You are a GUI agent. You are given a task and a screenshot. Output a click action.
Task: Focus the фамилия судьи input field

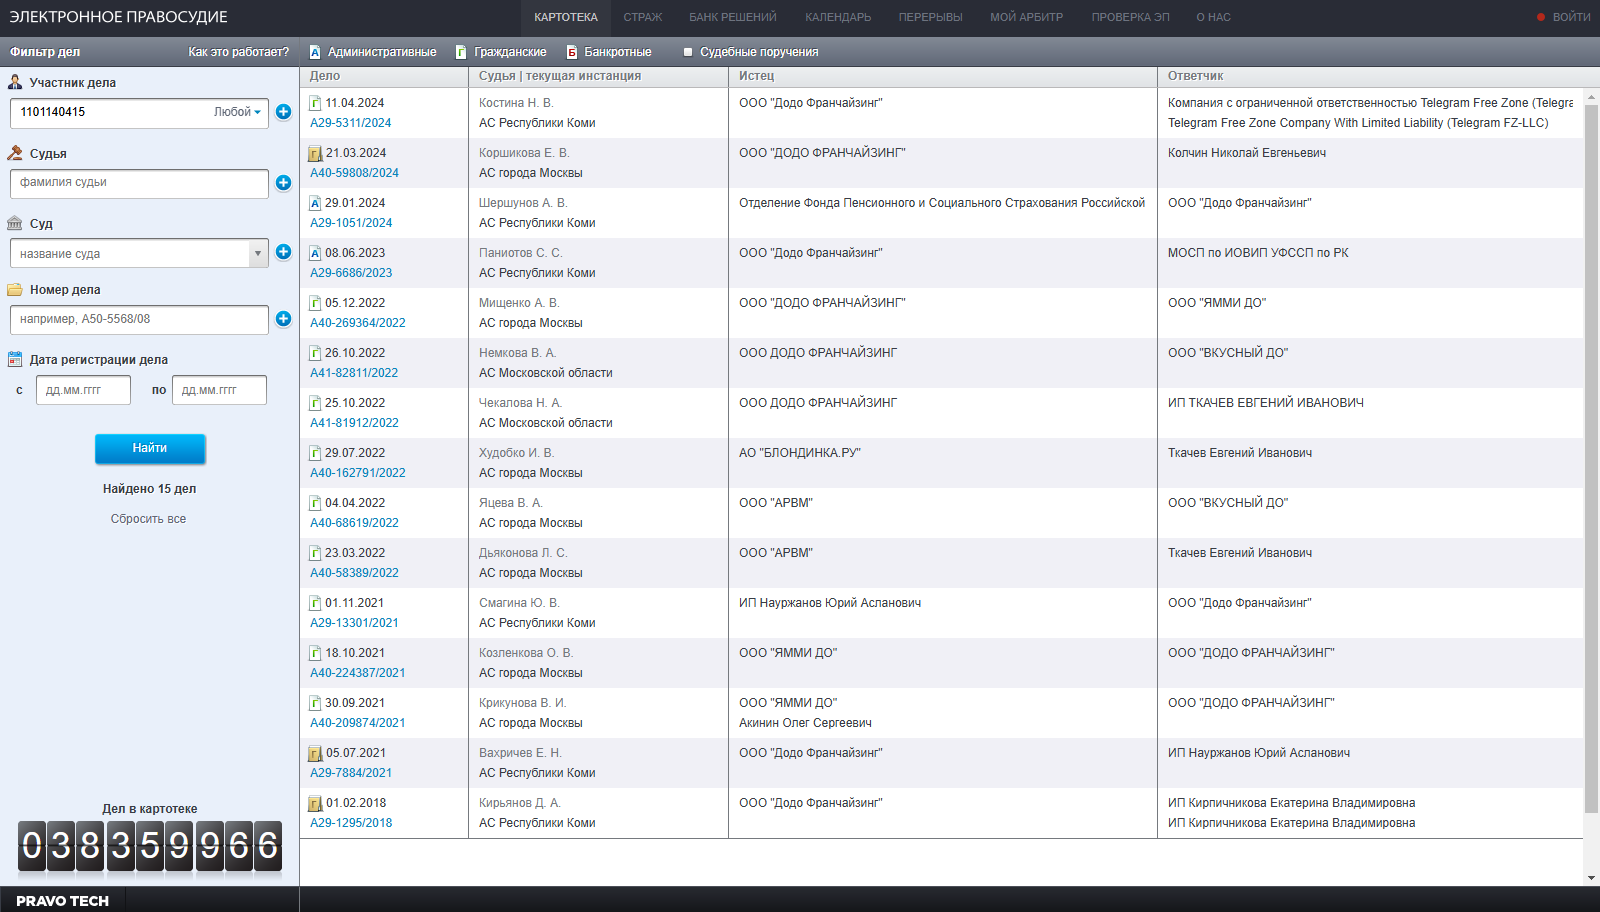[x=139, y=183]
